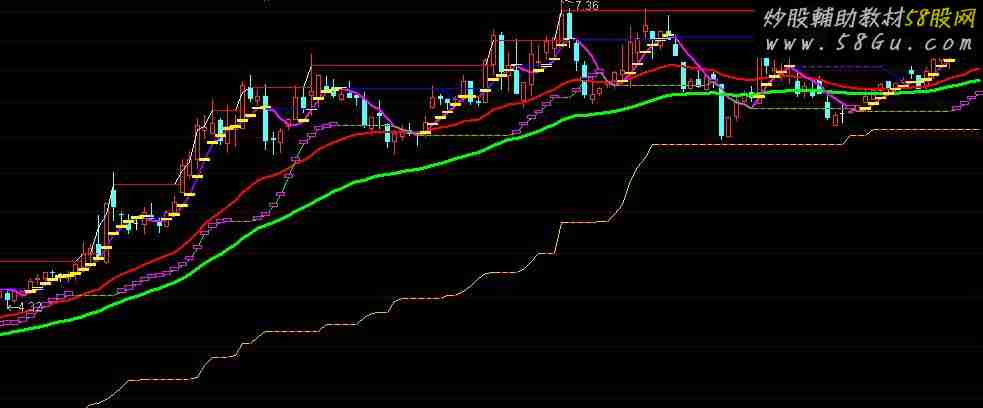
Task: Click the "4.22" low price label
Action: pos(29,306)
